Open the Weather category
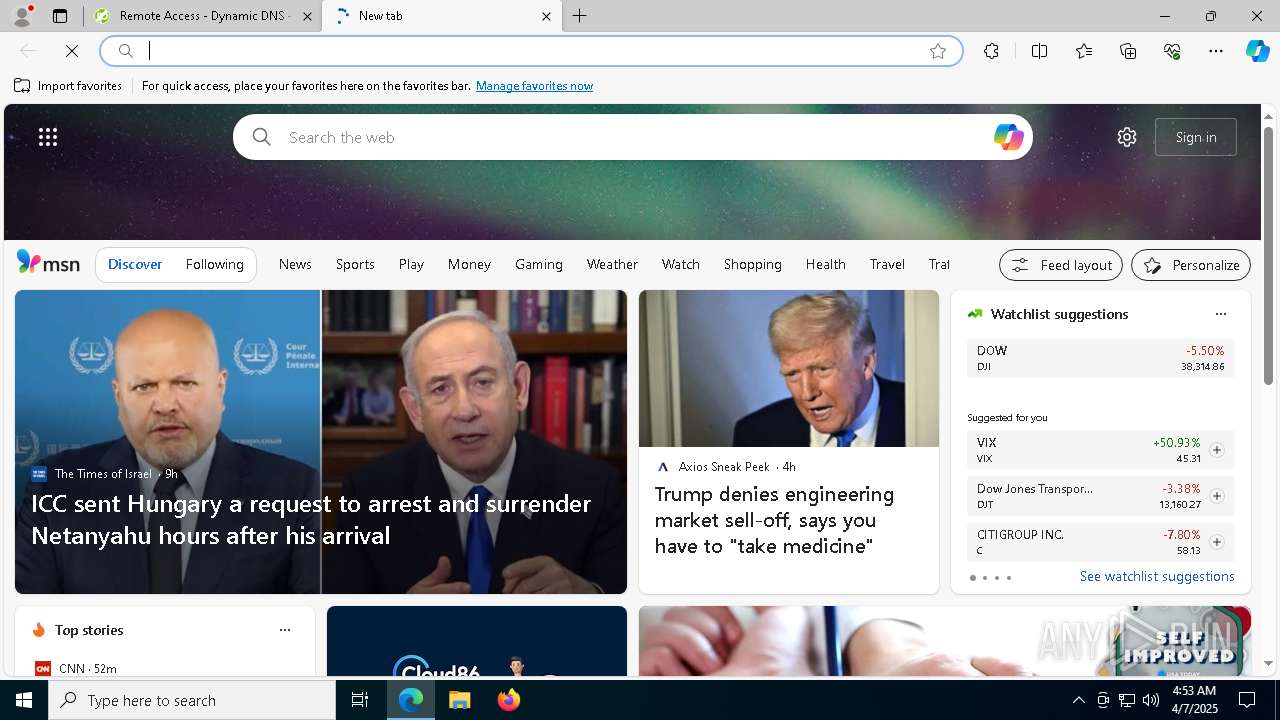This screenshot has height=720, width=1280. point(612,264)
